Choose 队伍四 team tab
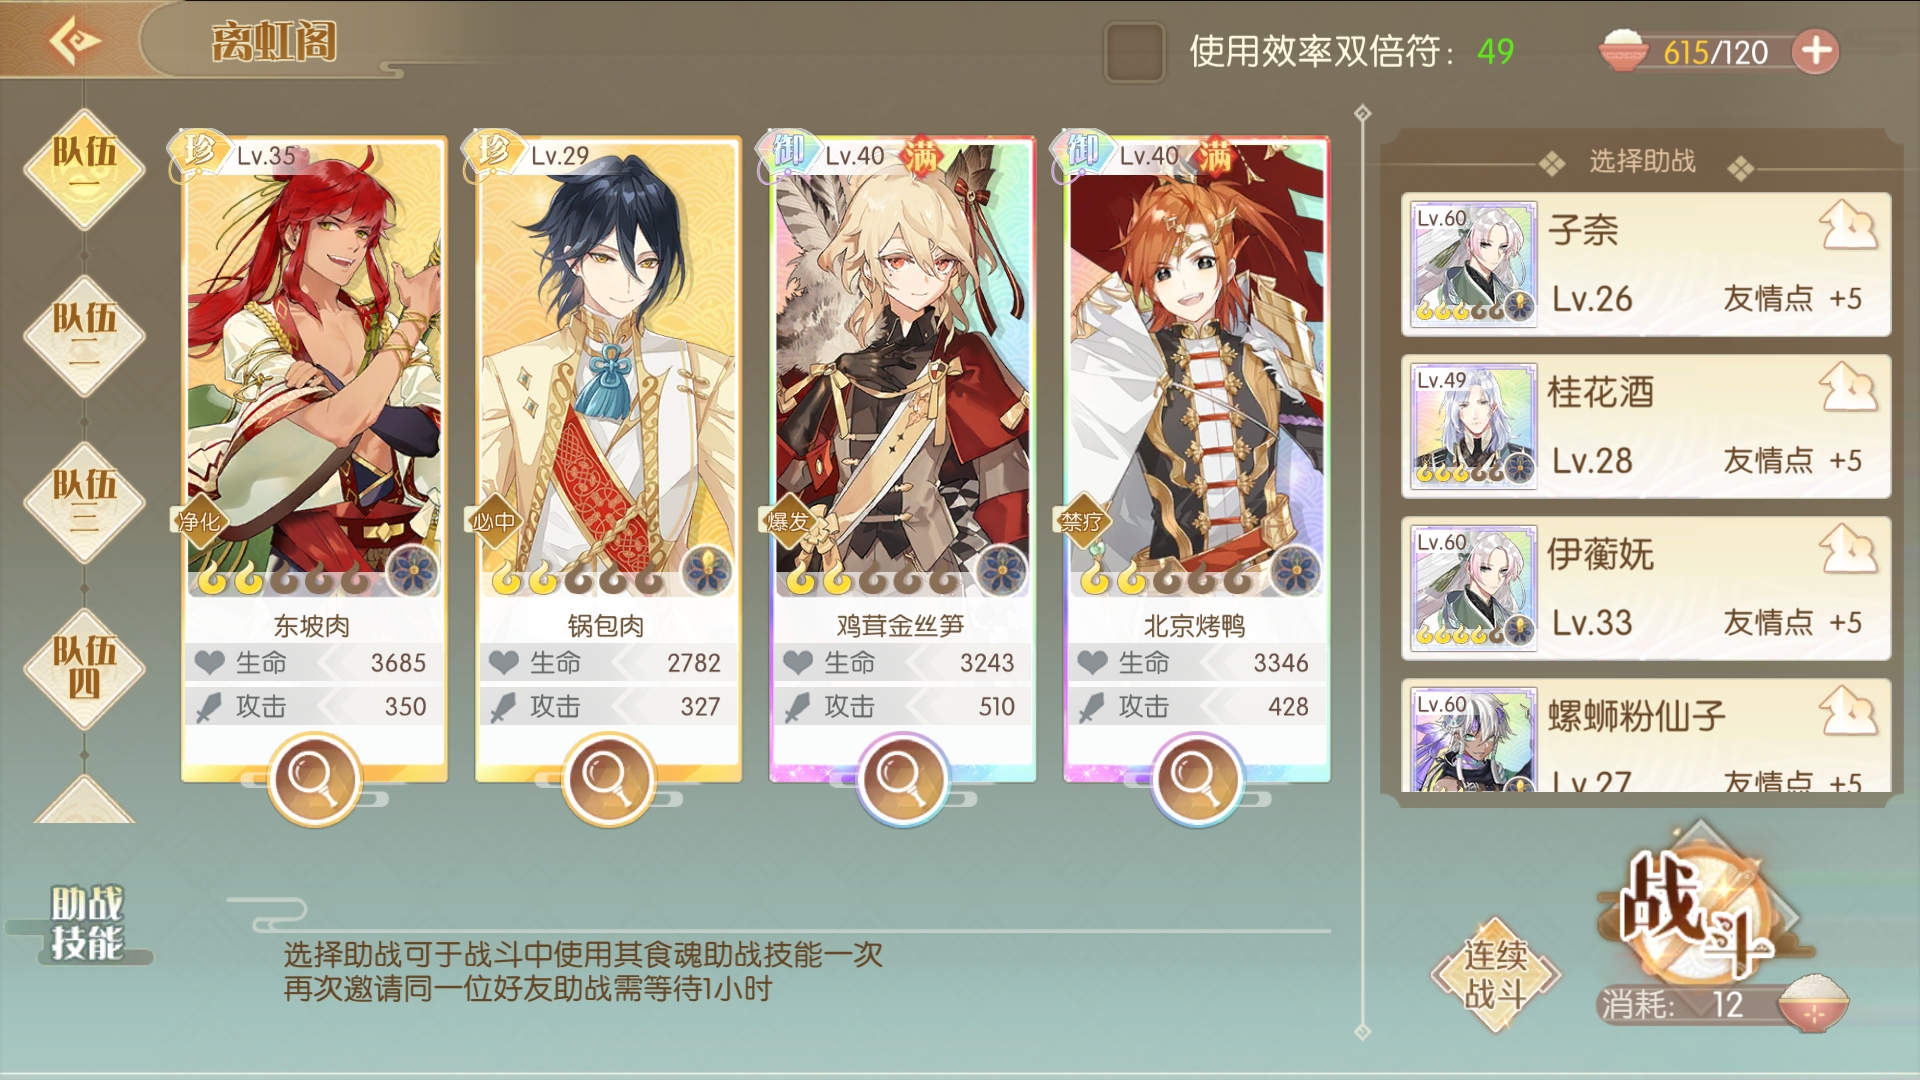This screenshot has height=1080, width=1920. pos(84,668)
